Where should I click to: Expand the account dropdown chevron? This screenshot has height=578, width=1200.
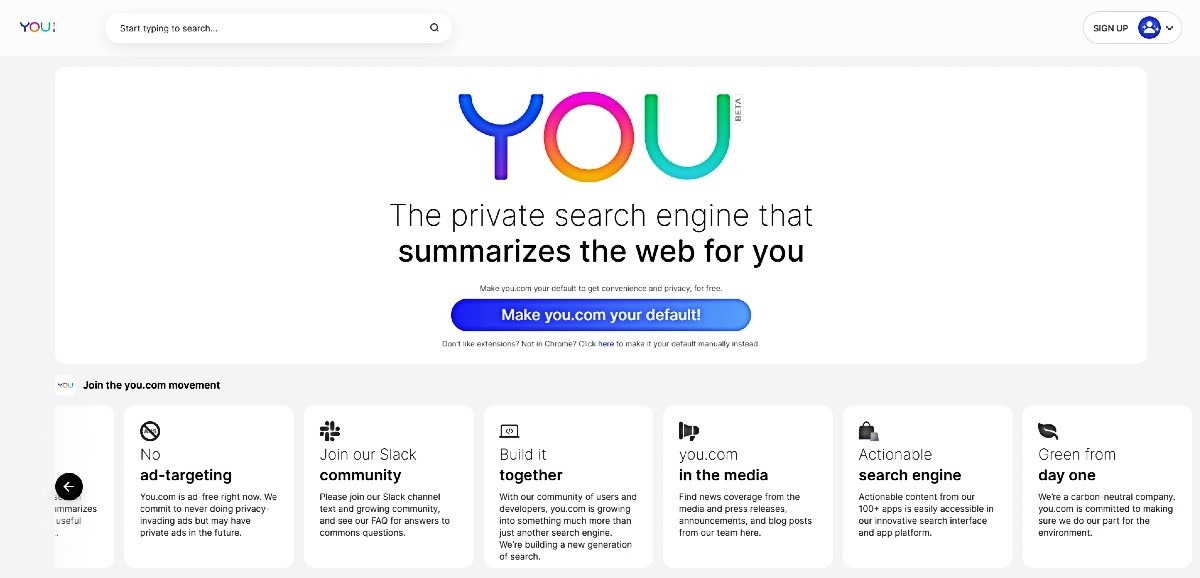(x=1170, y=28)
